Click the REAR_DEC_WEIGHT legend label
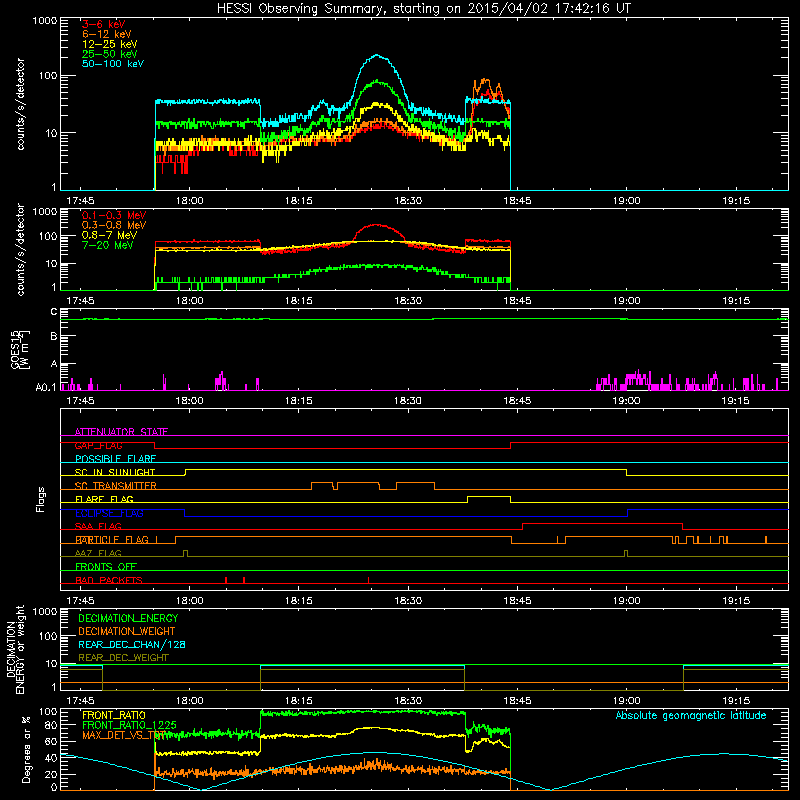This screenshot has width=800, height=800. point(123,658)
